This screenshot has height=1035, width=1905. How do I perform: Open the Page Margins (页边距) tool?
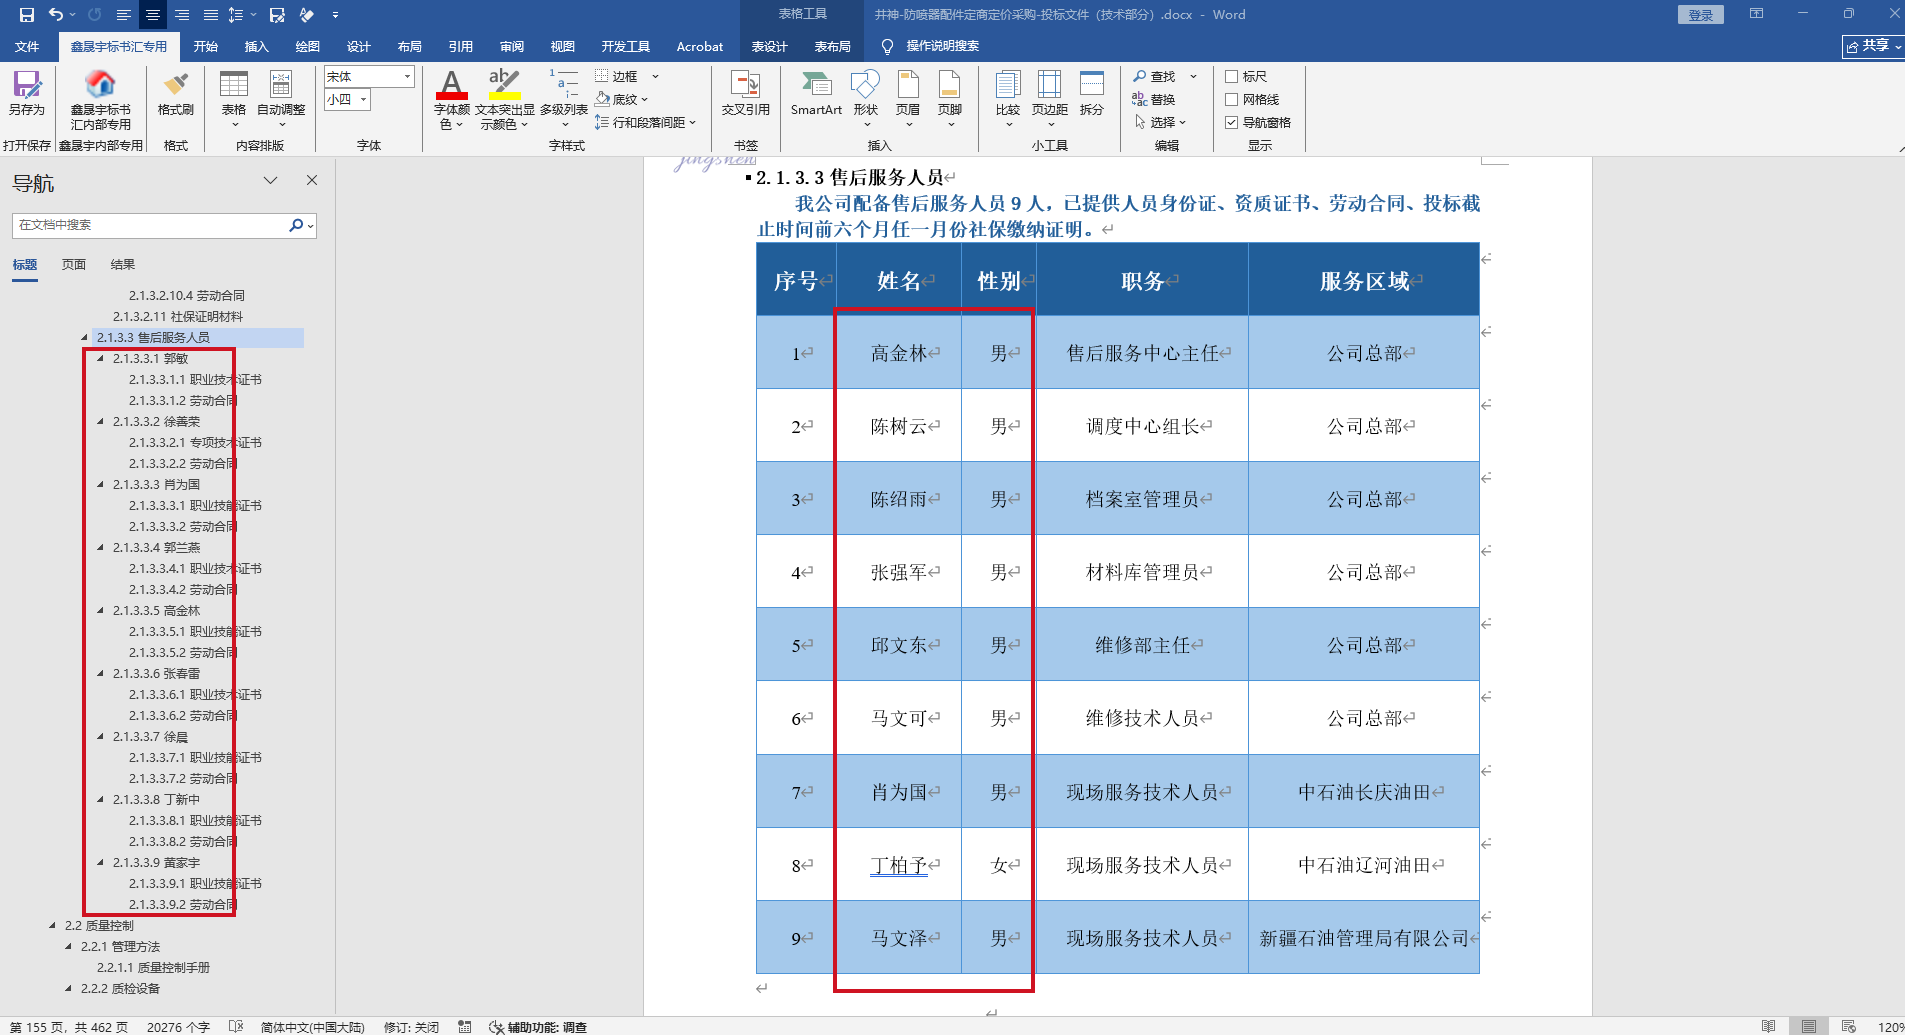click(x=1049, y=93)
